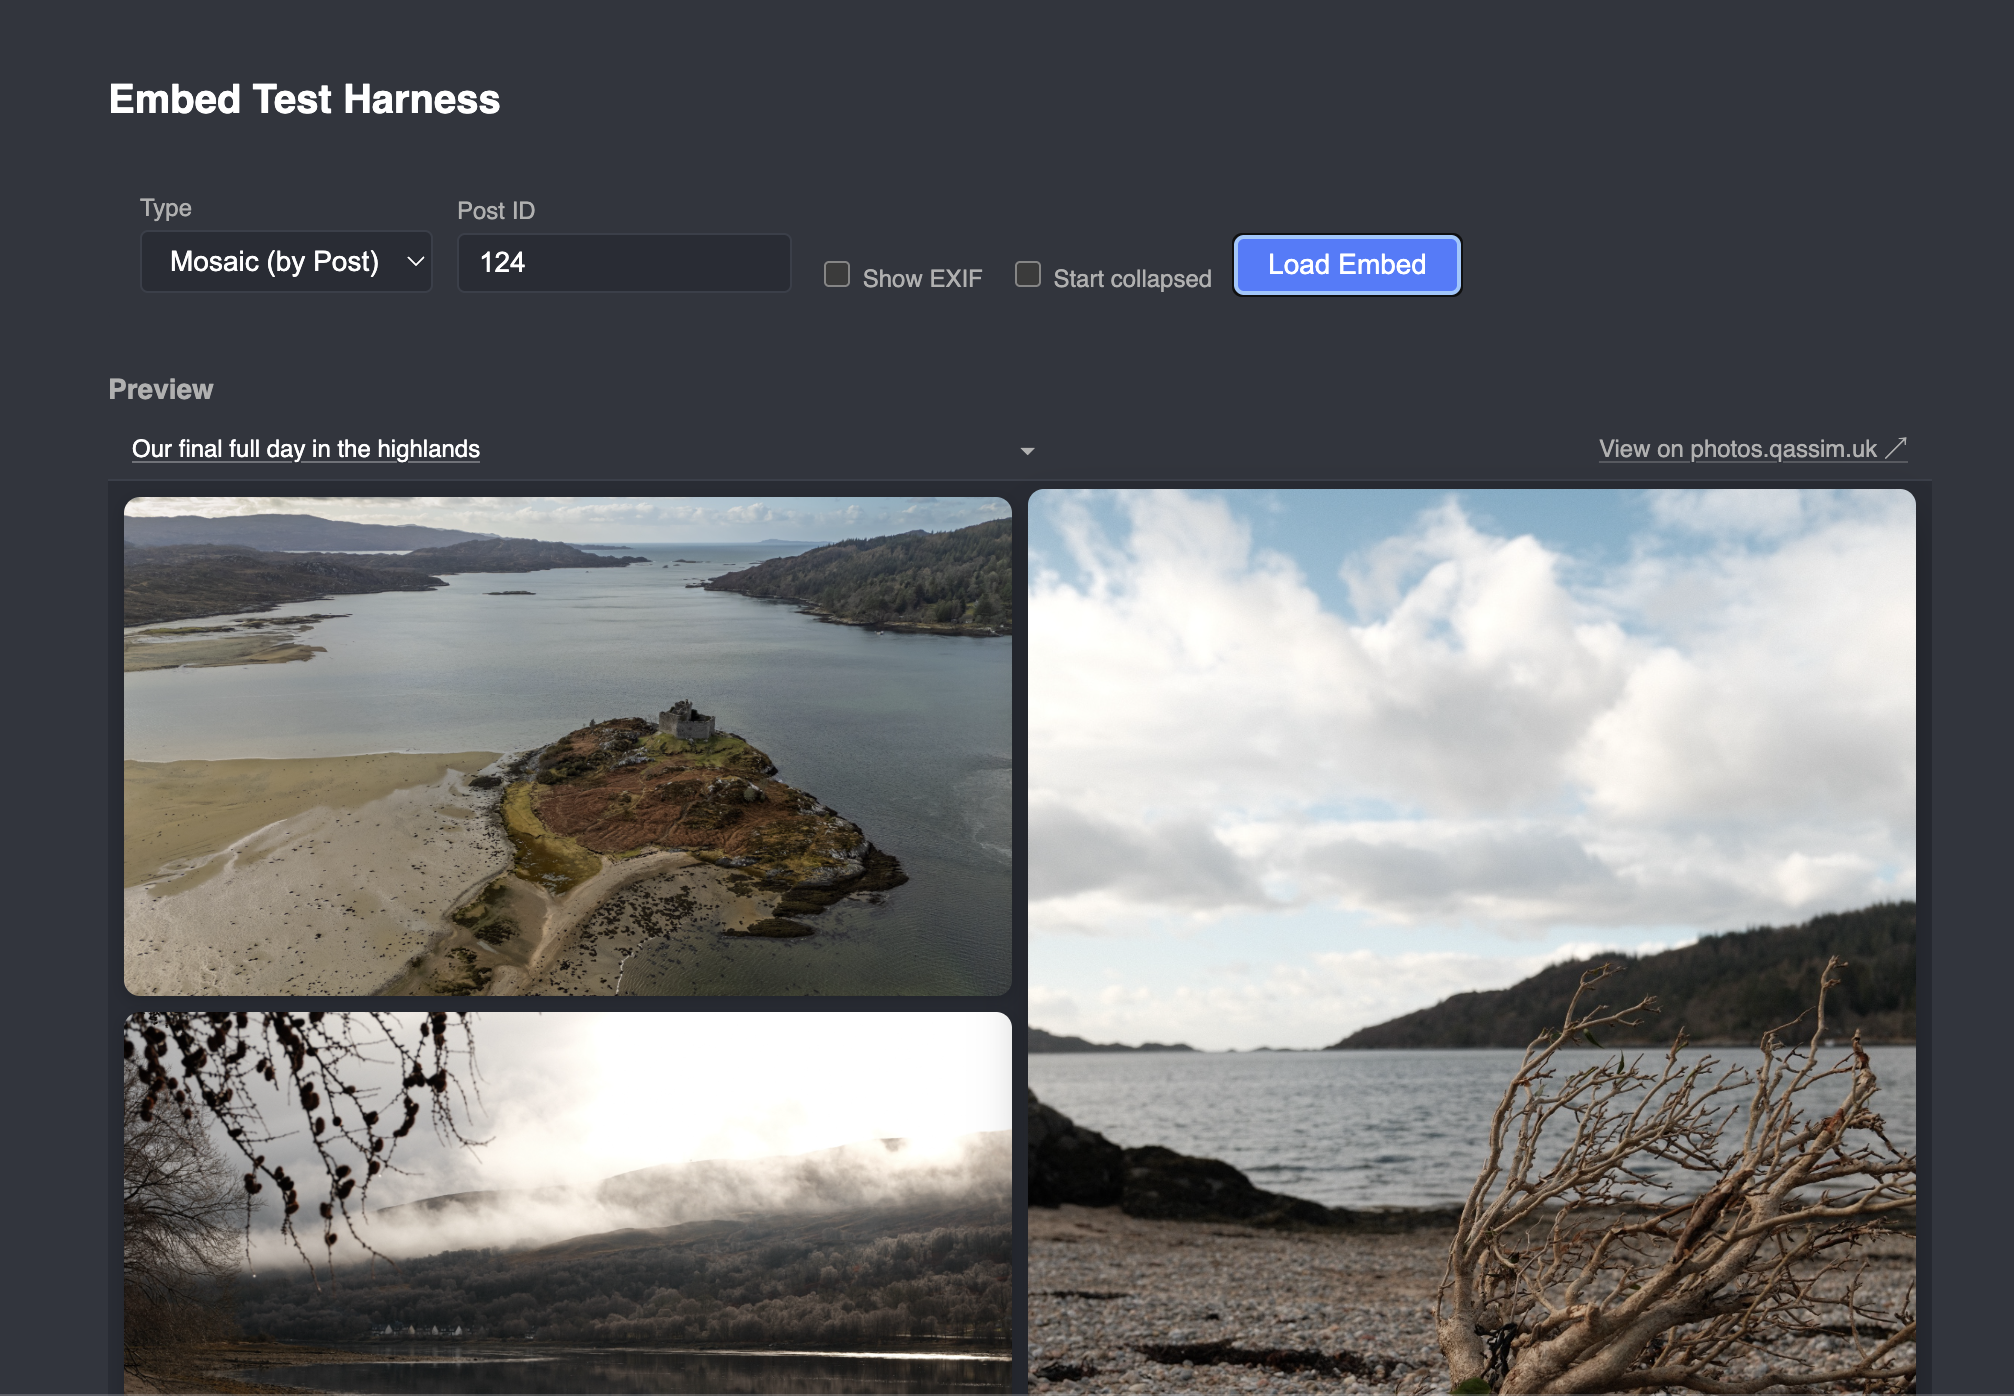Collapse the embed using the small triangle arrow
The width and height of the screenshot is (2014, 1396).
coord(1027,451)
